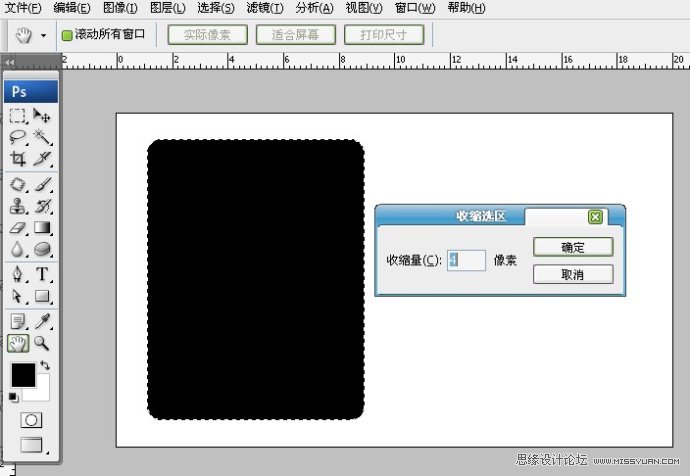Image resolution: width=690 pixels, height=476 pixels.
Task: Click the 适合屏幕 button
Action: click(x=296, y=35)
